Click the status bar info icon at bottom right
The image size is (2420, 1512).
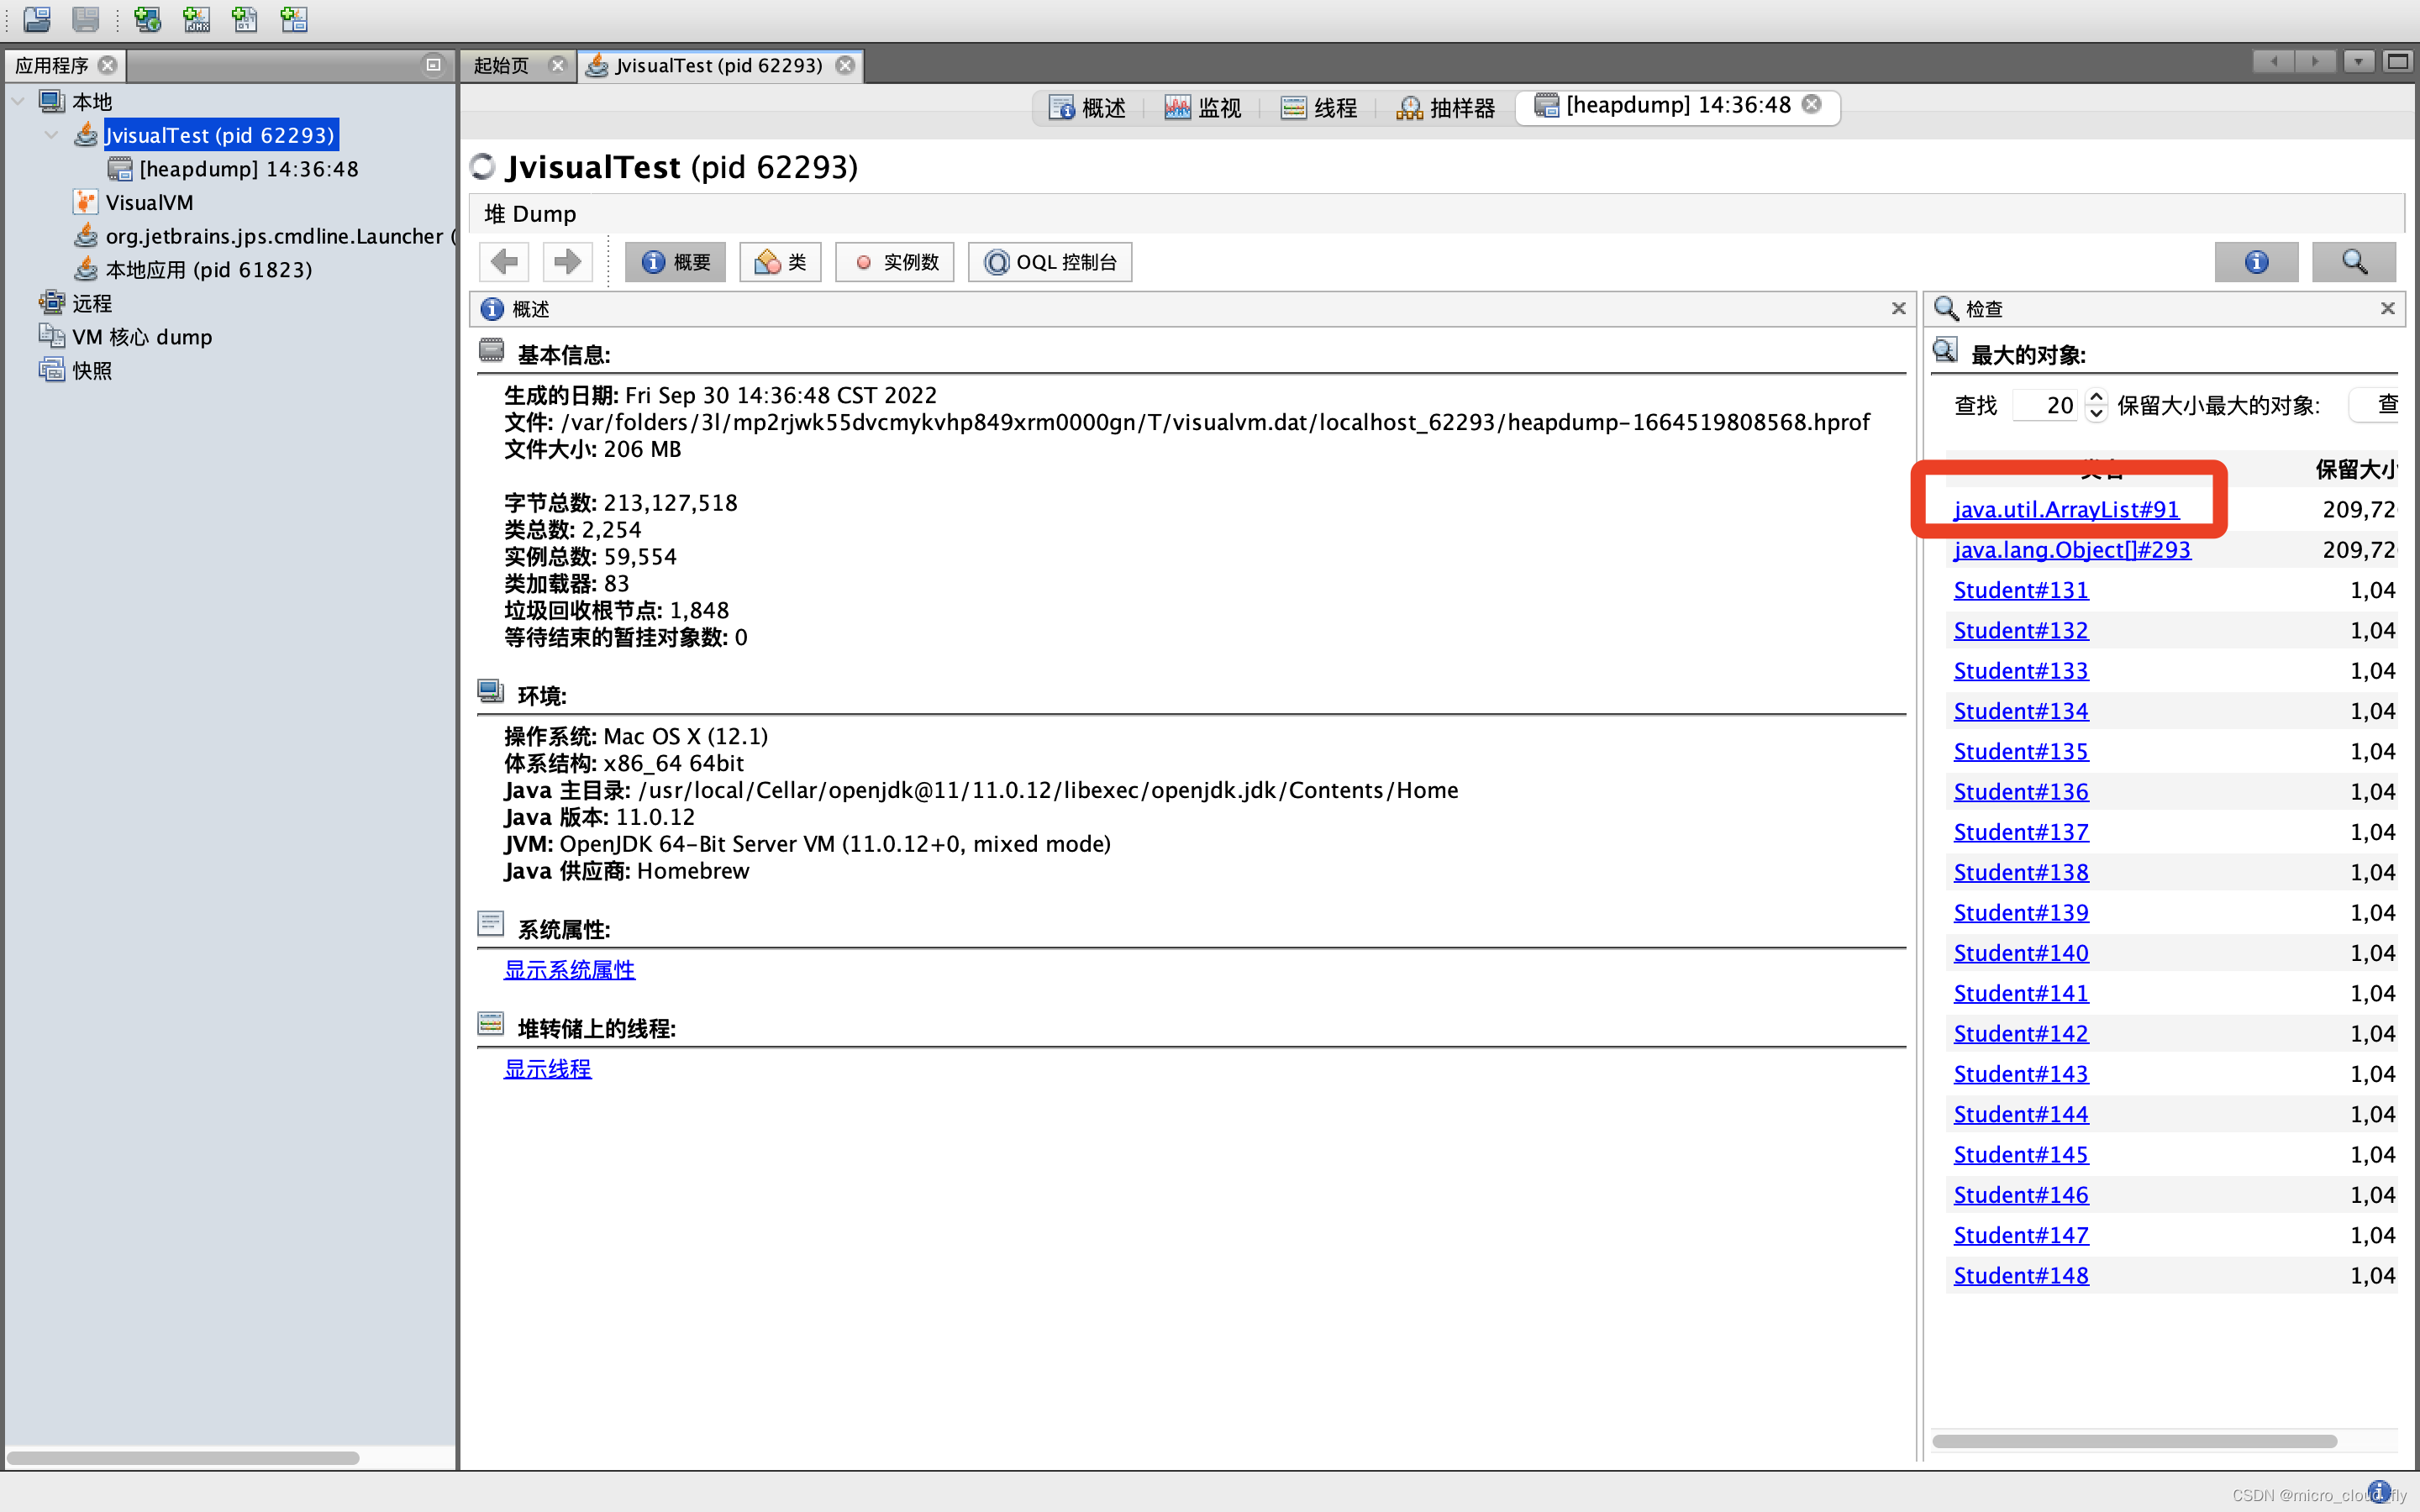pos(2380,1491)
